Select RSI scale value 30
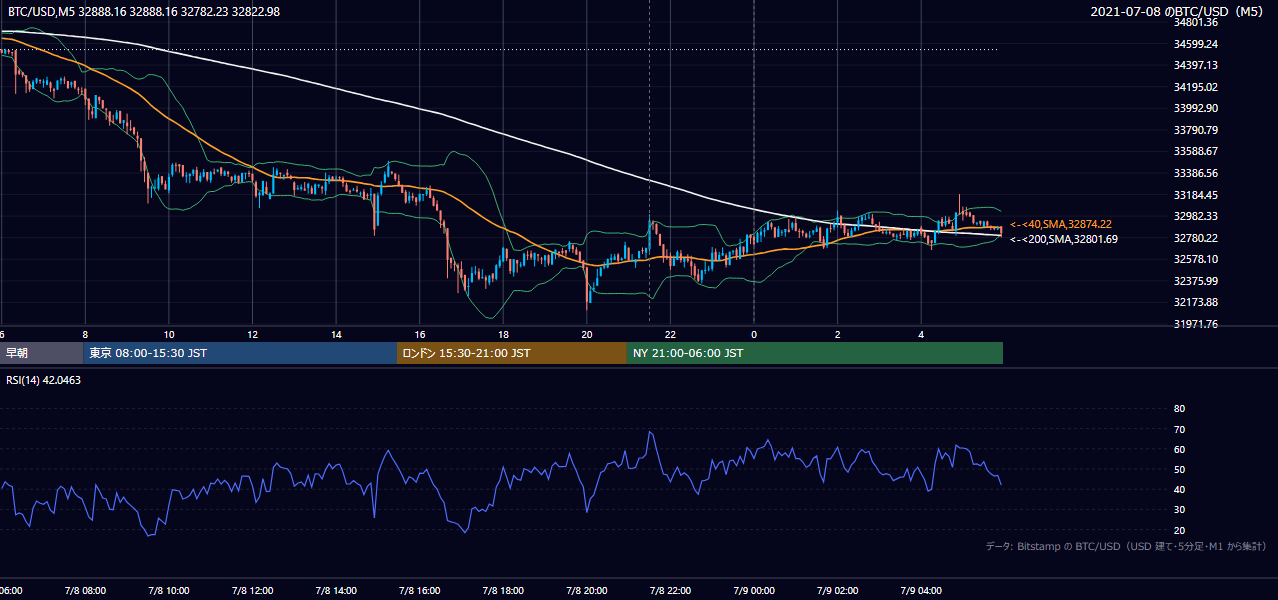Screen dimensions: 1278x600 click(x=1179, y=510)
